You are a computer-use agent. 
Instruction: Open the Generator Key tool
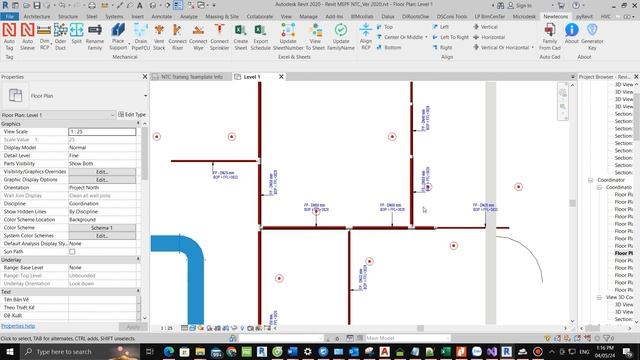click(x=592, y=37)
